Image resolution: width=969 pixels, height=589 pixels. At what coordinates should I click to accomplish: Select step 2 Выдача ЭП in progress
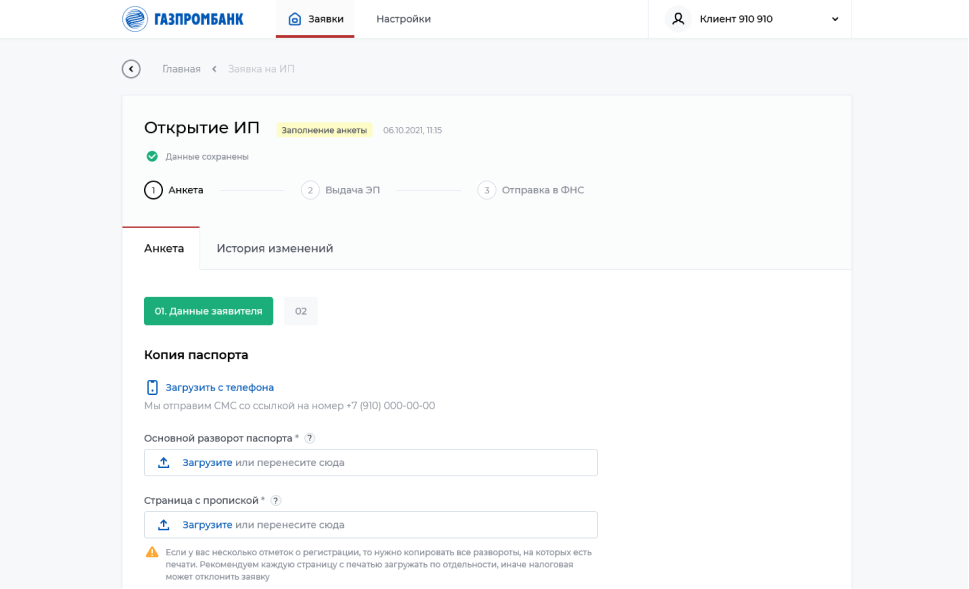click(341, 190)
